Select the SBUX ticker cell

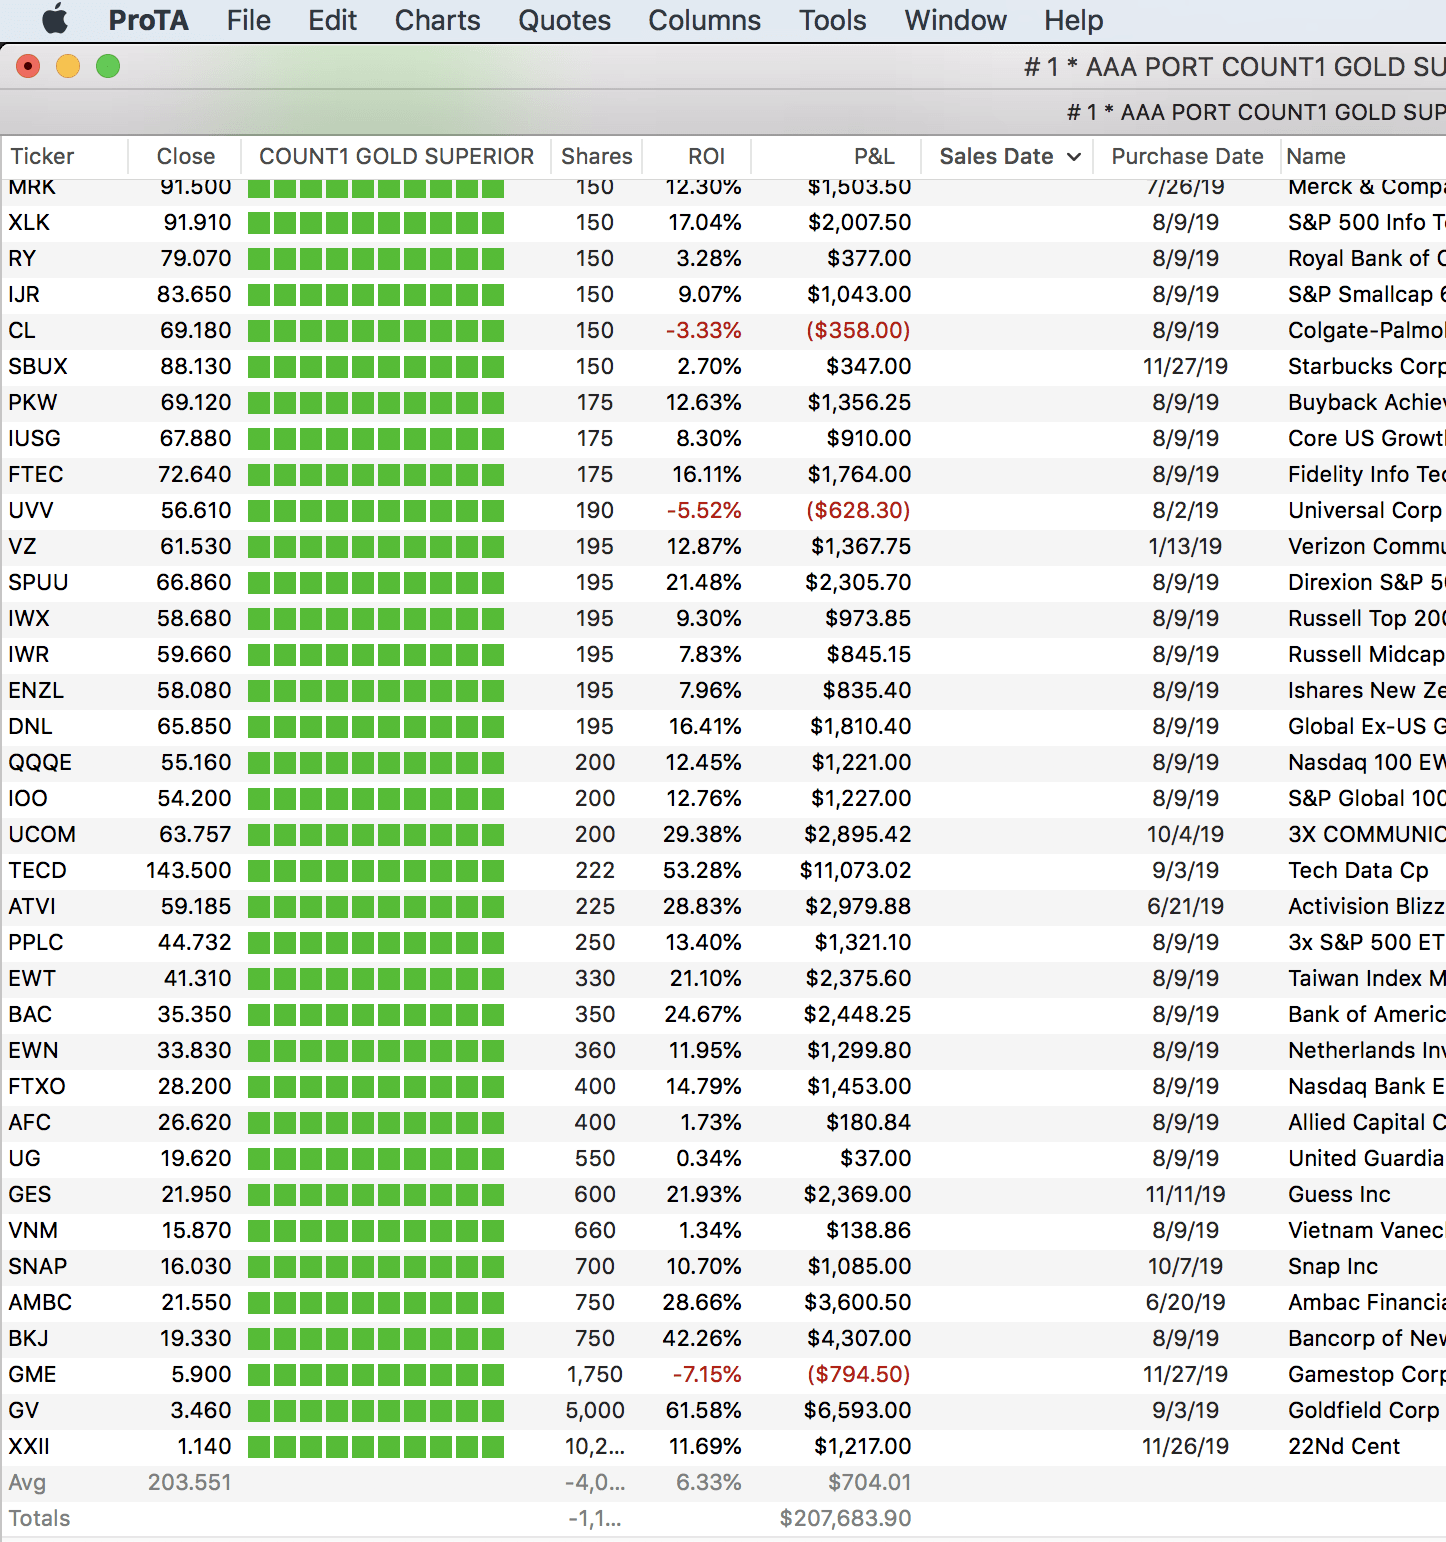pos(38,366)
